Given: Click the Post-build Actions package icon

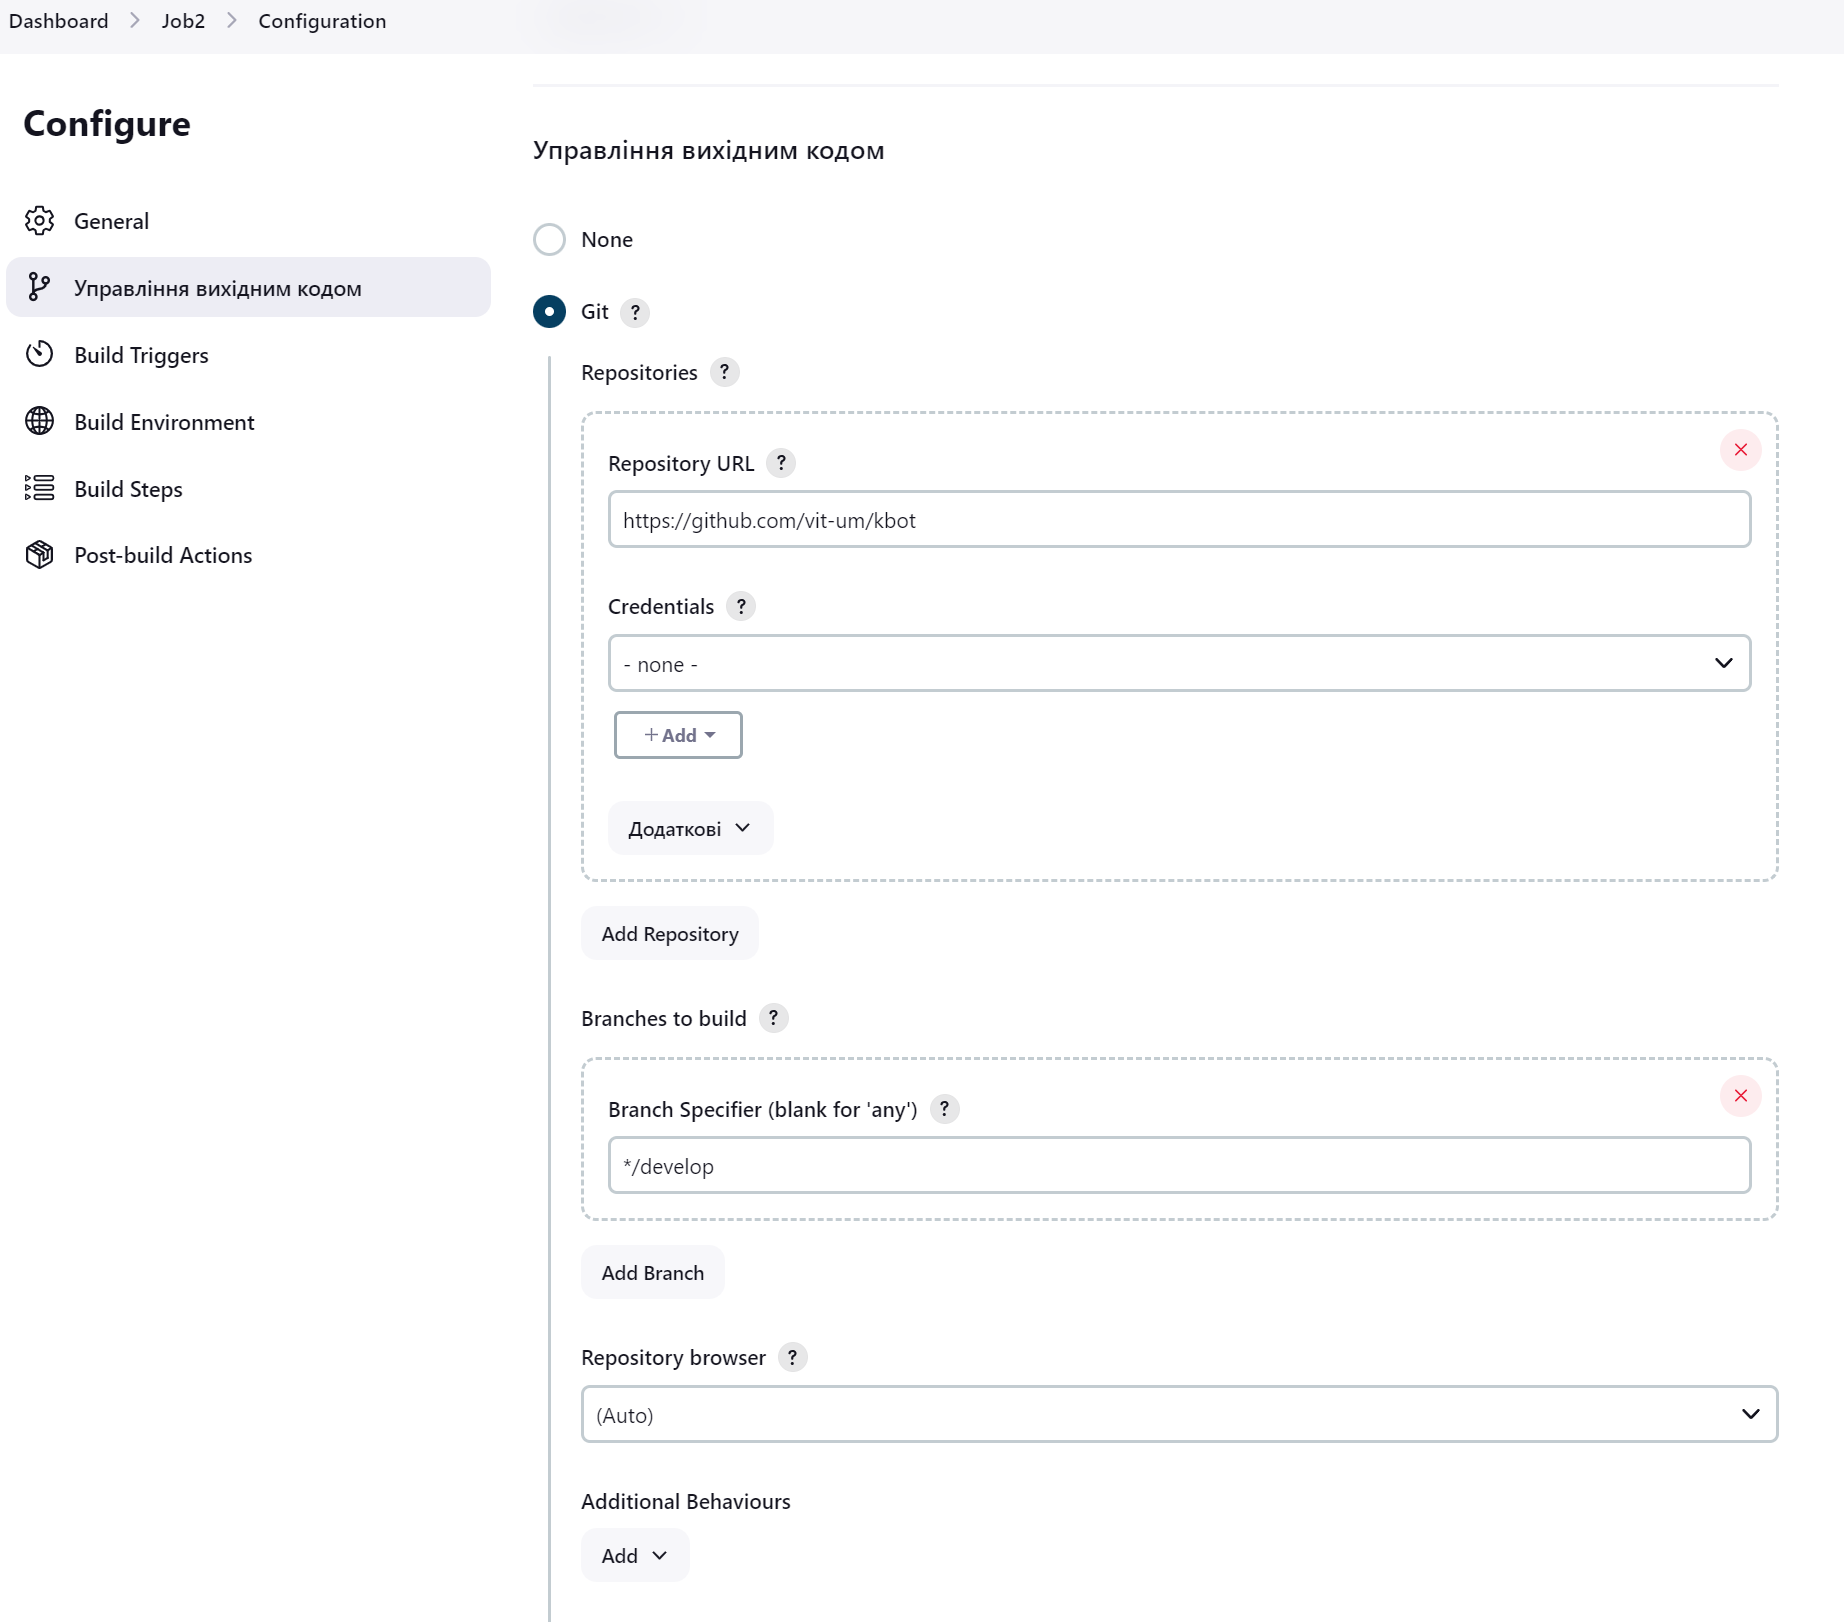Looking at the screenshot, I should pos(39,555).
